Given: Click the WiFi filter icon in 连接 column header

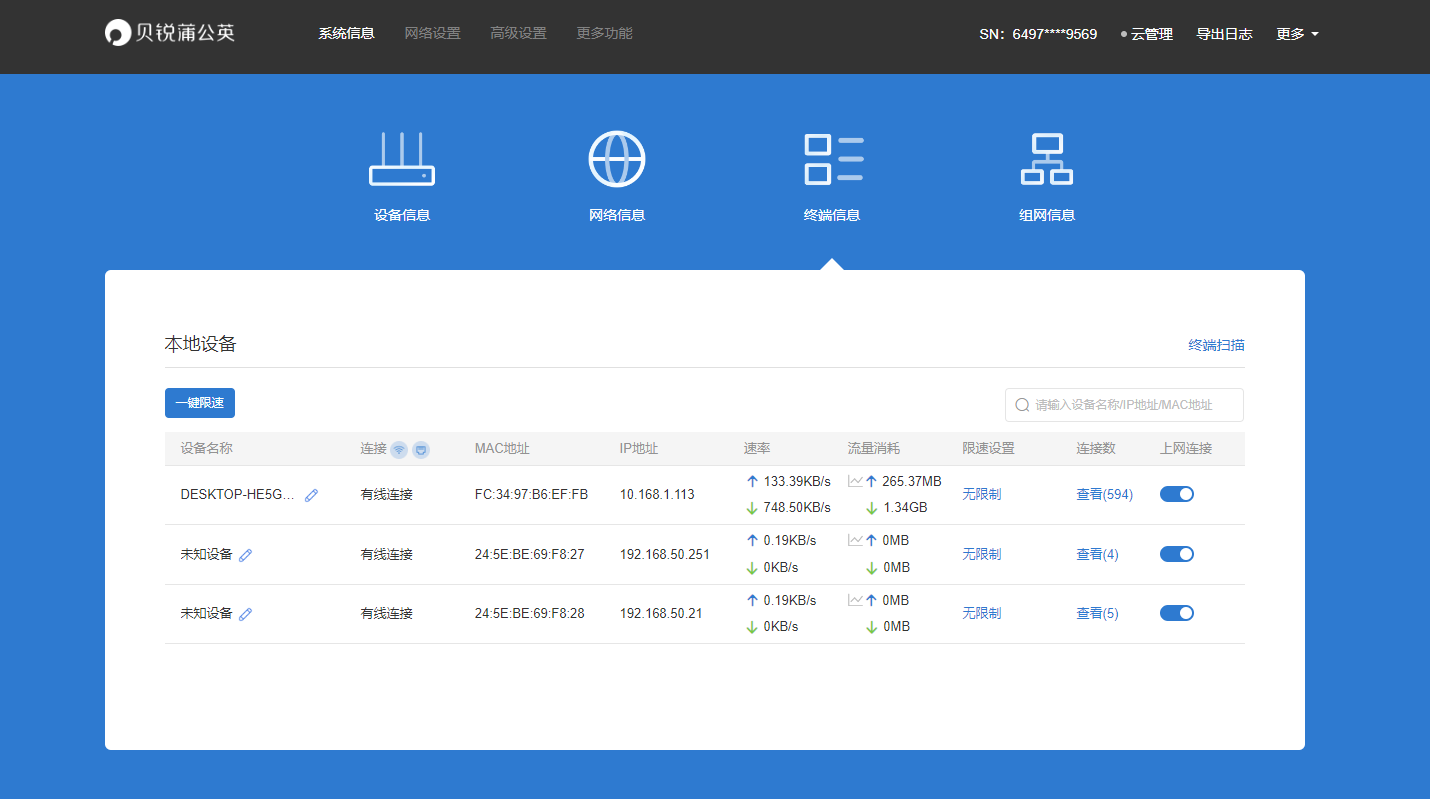Looking at the screenshot, I should click(399, 449).
